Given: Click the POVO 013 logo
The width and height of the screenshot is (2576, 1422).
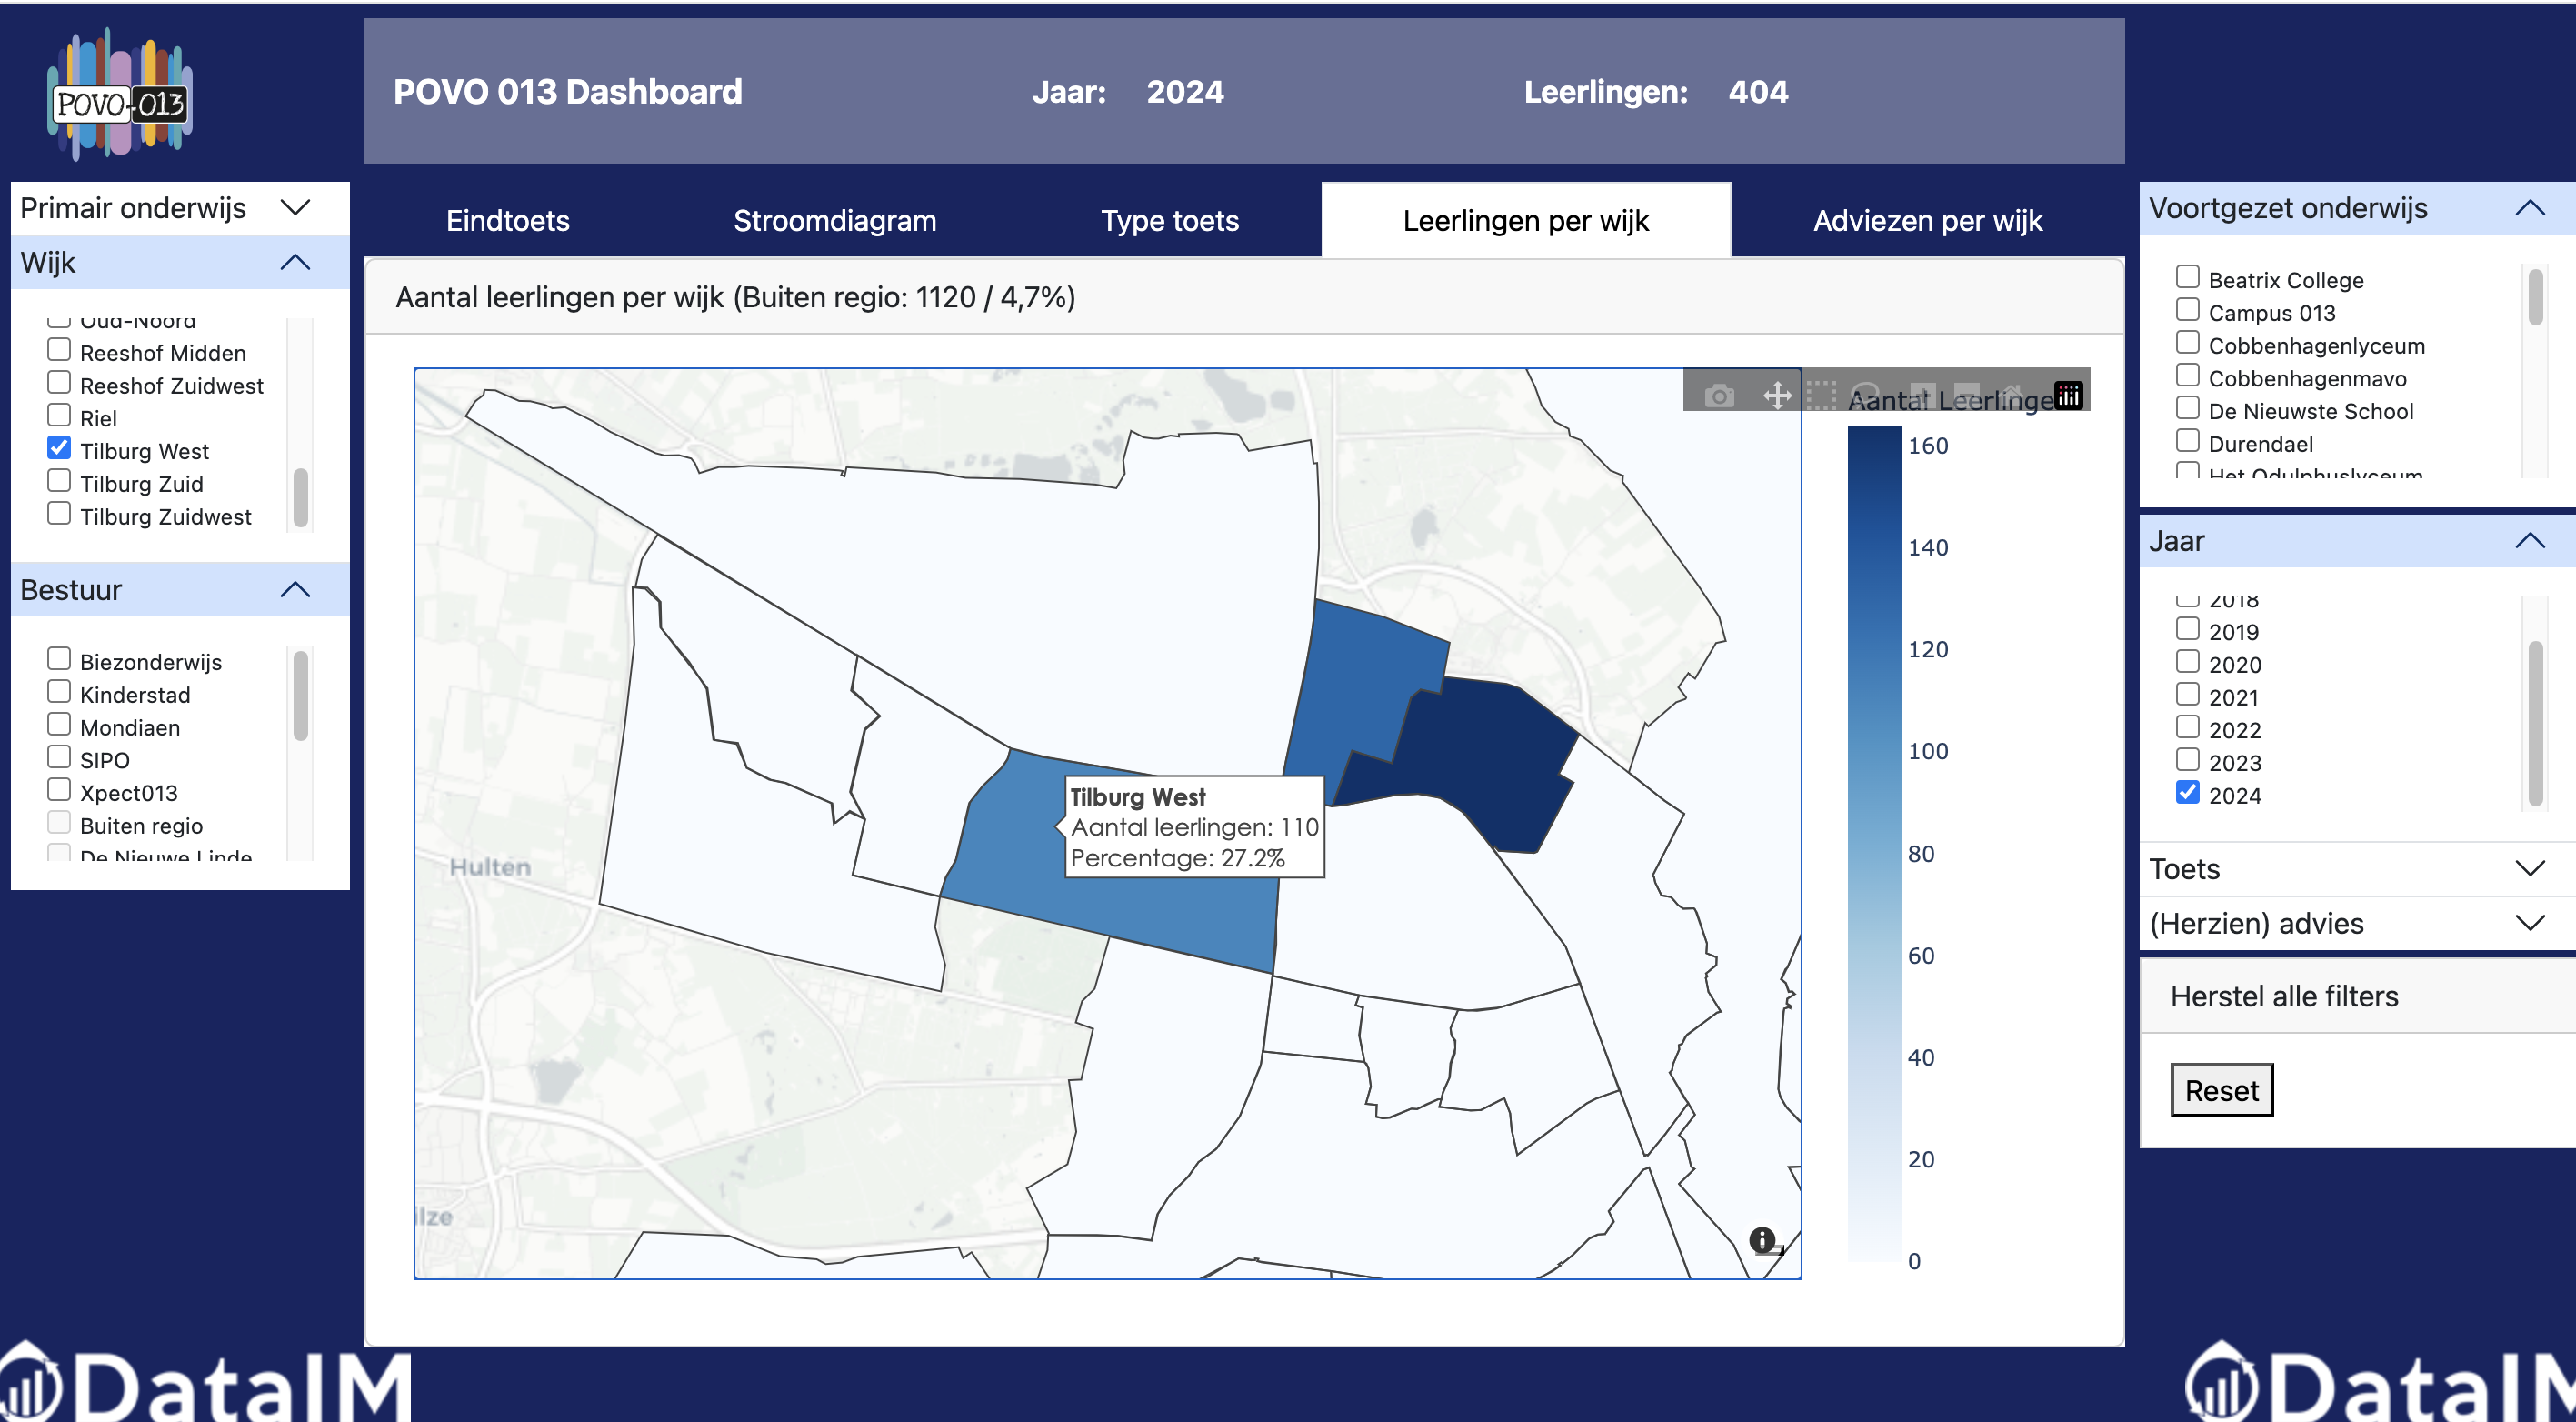Looking at the screenshot, I should click(120, 95).
